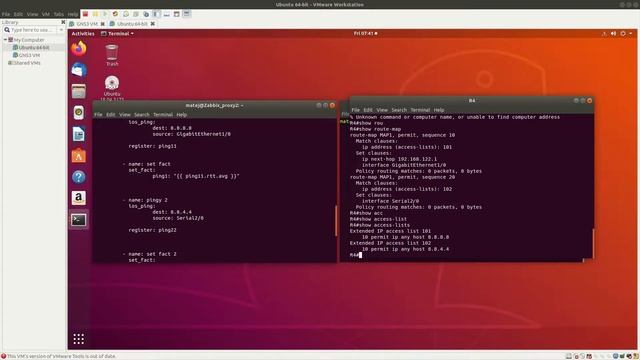Open Terminal menu in Zabbix_proxy terminal
The image size is (640, 360).
(x=163, y=115)
